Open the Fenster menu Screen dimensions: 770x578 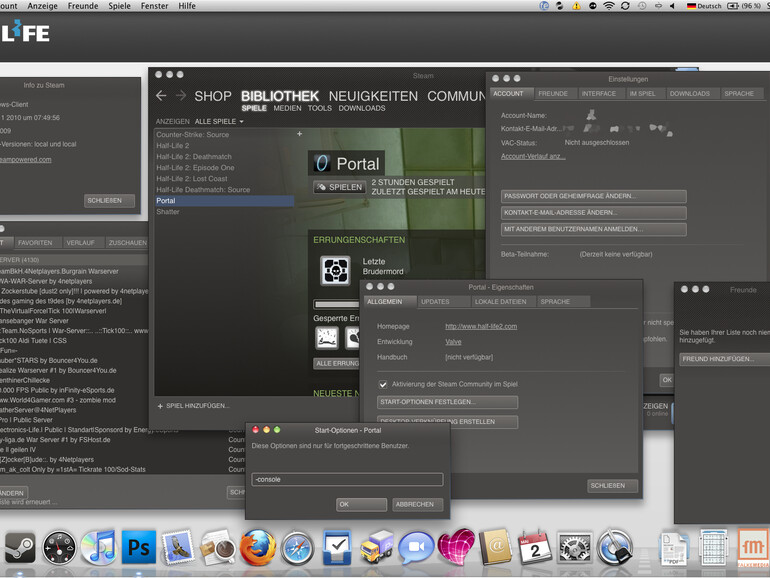154,6
